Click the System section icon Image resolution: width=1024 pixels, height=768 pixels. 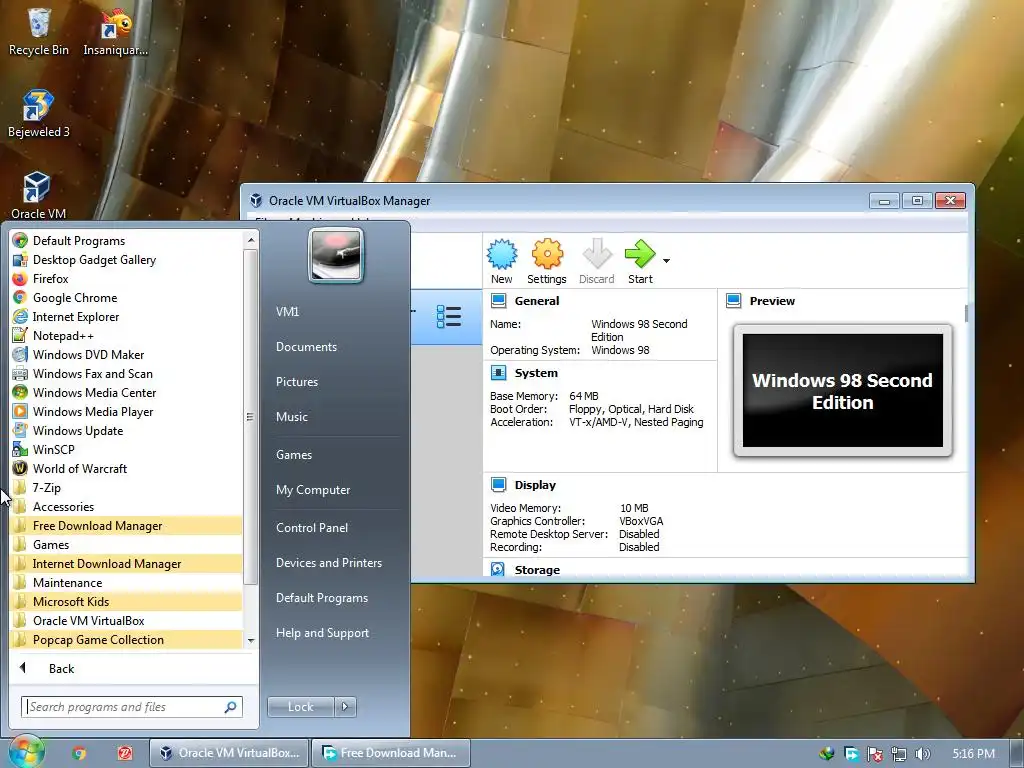point(499,373)
